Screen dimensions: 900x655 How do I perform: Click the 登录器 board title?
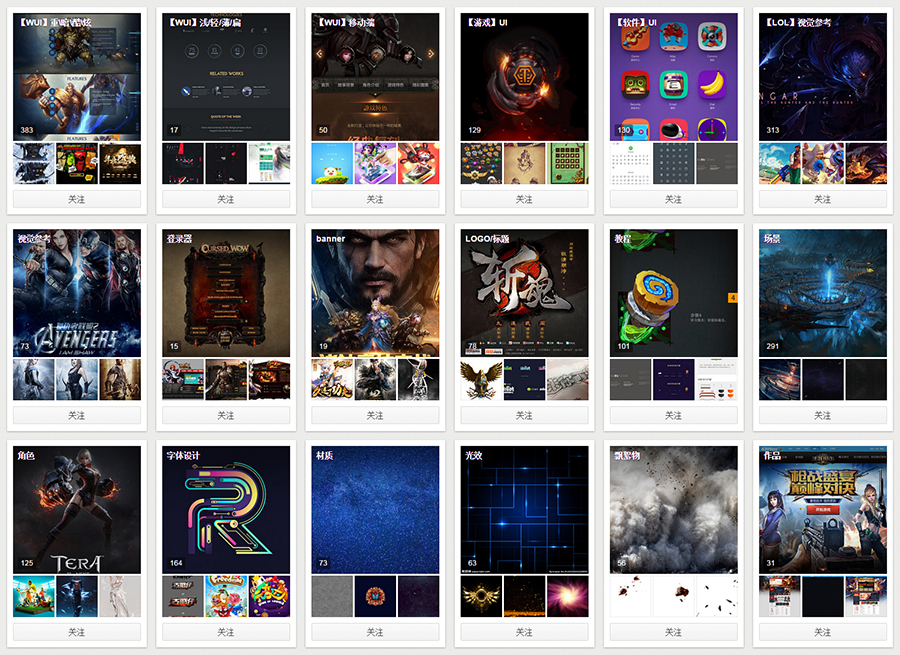point(179,238)
